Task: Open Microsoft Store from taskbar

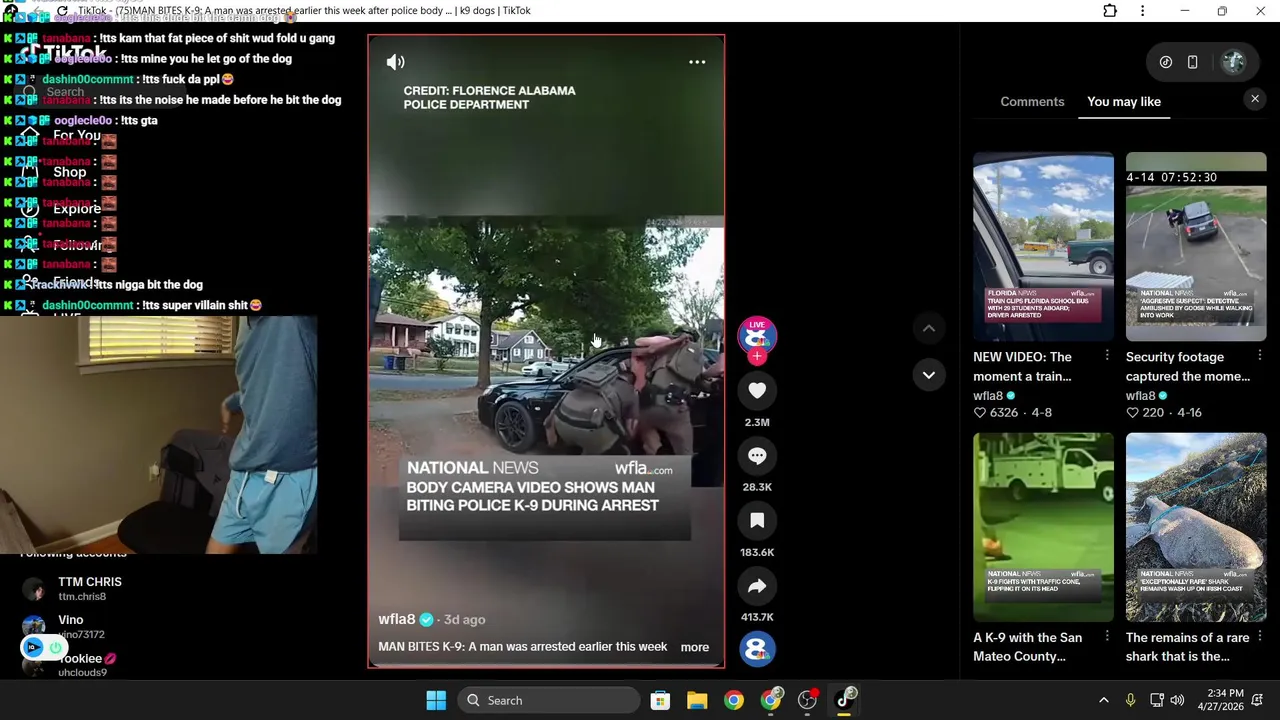Action: (660, 700)
